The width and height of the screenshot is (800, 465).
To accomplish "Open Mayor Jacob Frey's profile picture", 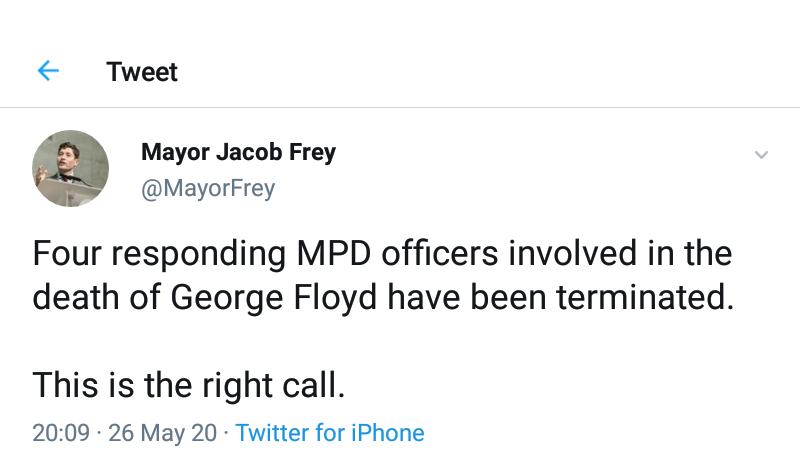I will click(70, 168).
